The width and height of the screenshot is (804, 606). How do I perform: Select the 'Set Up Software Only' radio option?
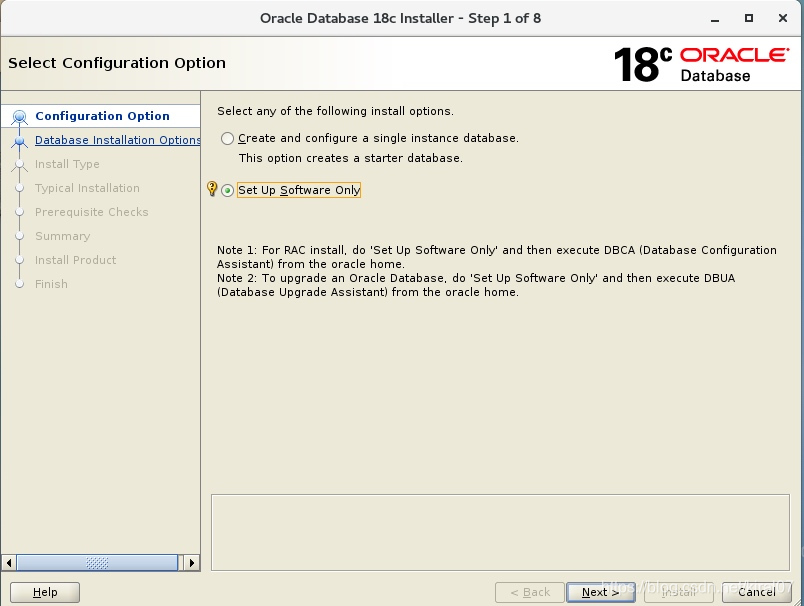point(227,190)
